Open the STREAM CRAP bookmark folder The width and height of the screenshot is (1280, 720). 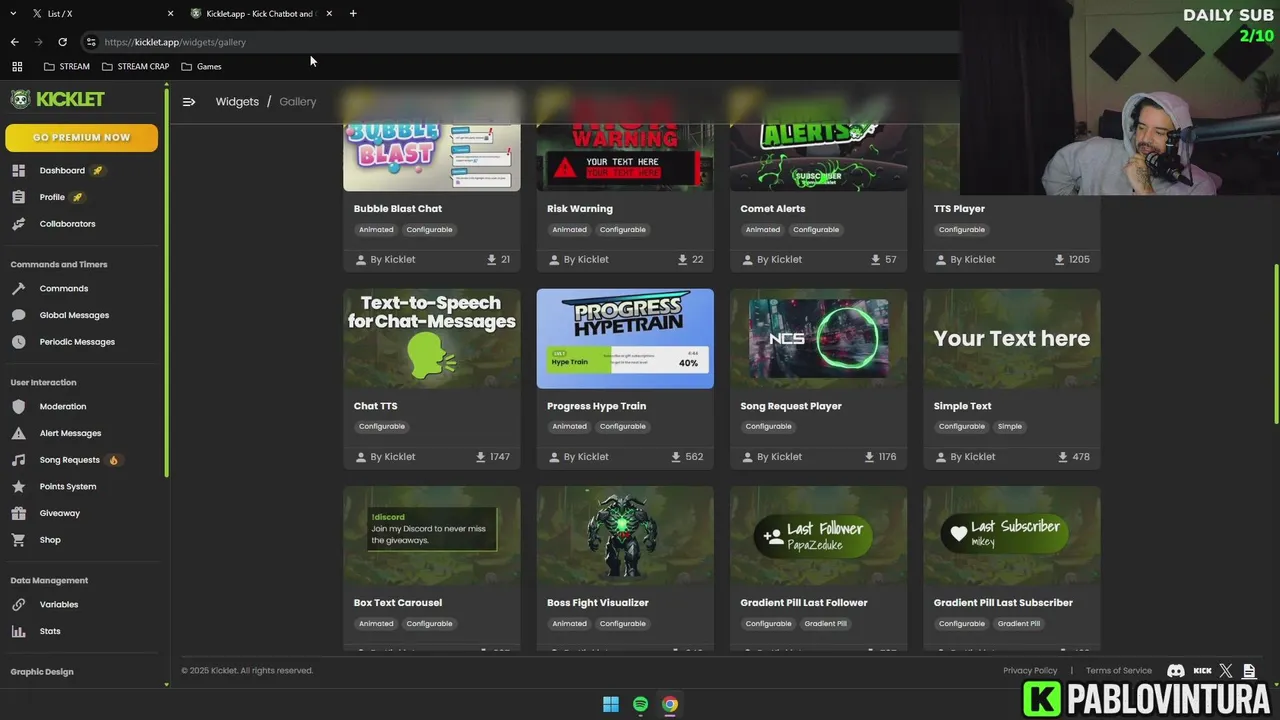(x=135, y=66)
